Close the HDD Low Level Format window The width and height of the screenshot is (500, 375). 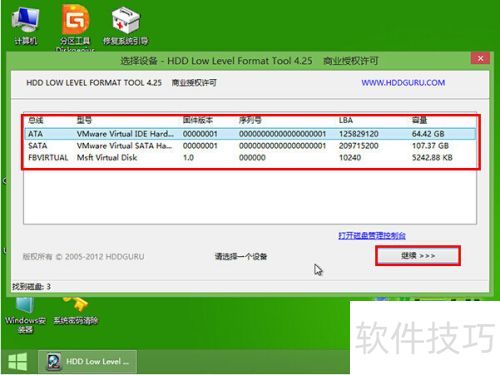tap(480, 59)
